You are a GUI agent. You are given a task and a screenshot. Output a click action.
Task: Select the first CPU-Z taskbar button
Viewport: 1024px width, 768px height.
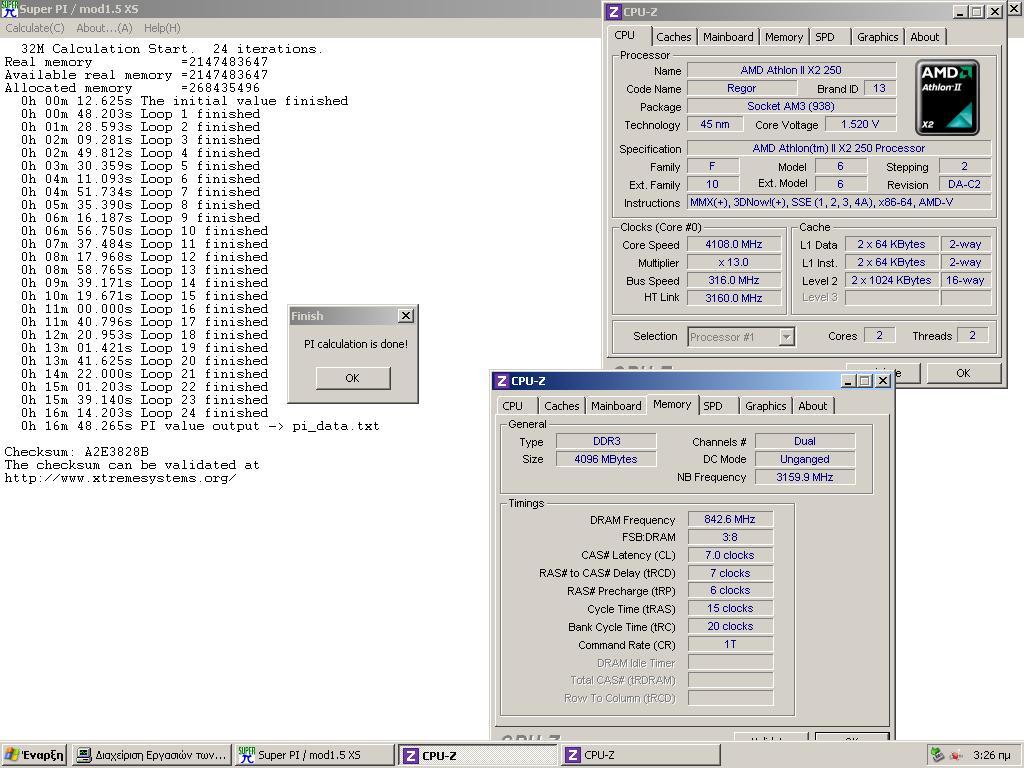tap(478, 755)
